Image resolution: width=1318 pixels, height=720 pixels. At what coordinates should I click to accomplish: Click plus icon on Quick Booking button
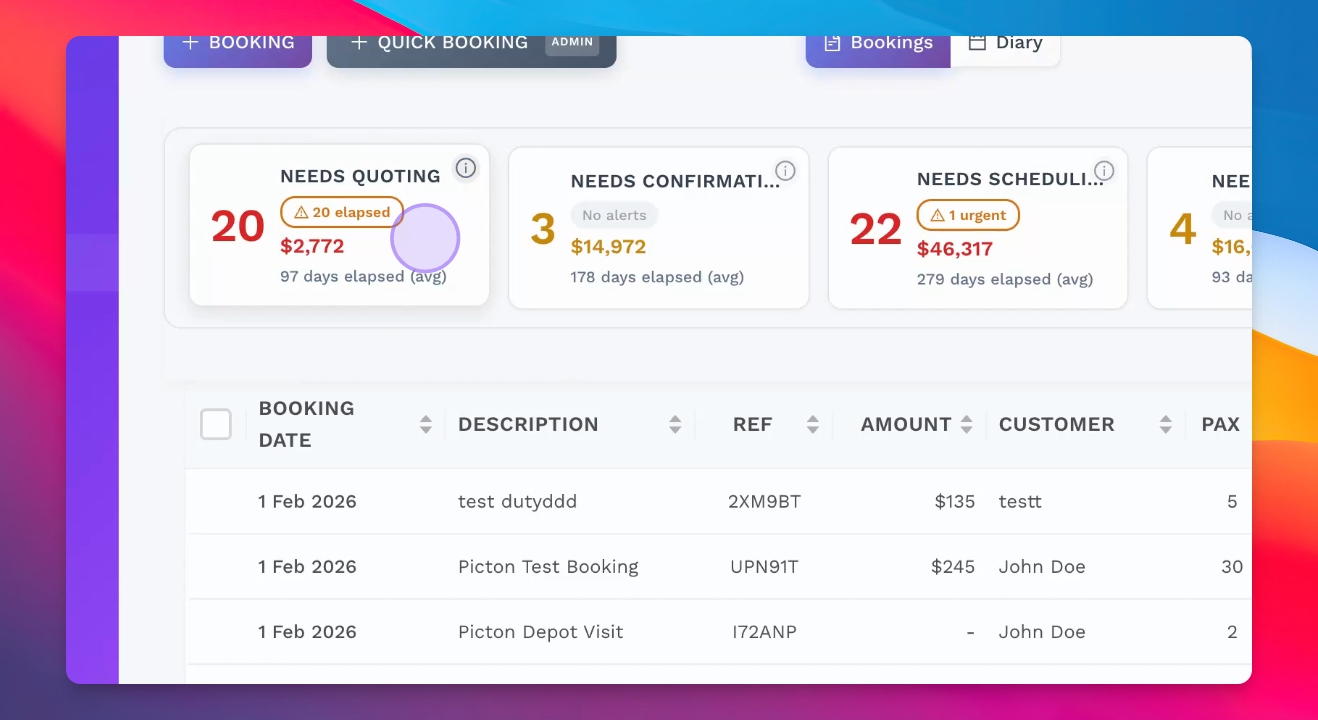pyautogui.click(x=359, y=43)
